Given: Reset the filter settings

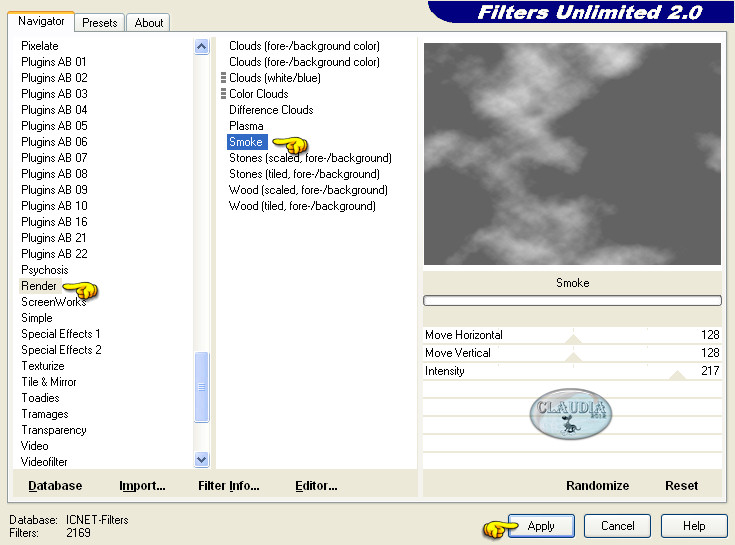Looking at the screenshot, I should pos(681,485).
